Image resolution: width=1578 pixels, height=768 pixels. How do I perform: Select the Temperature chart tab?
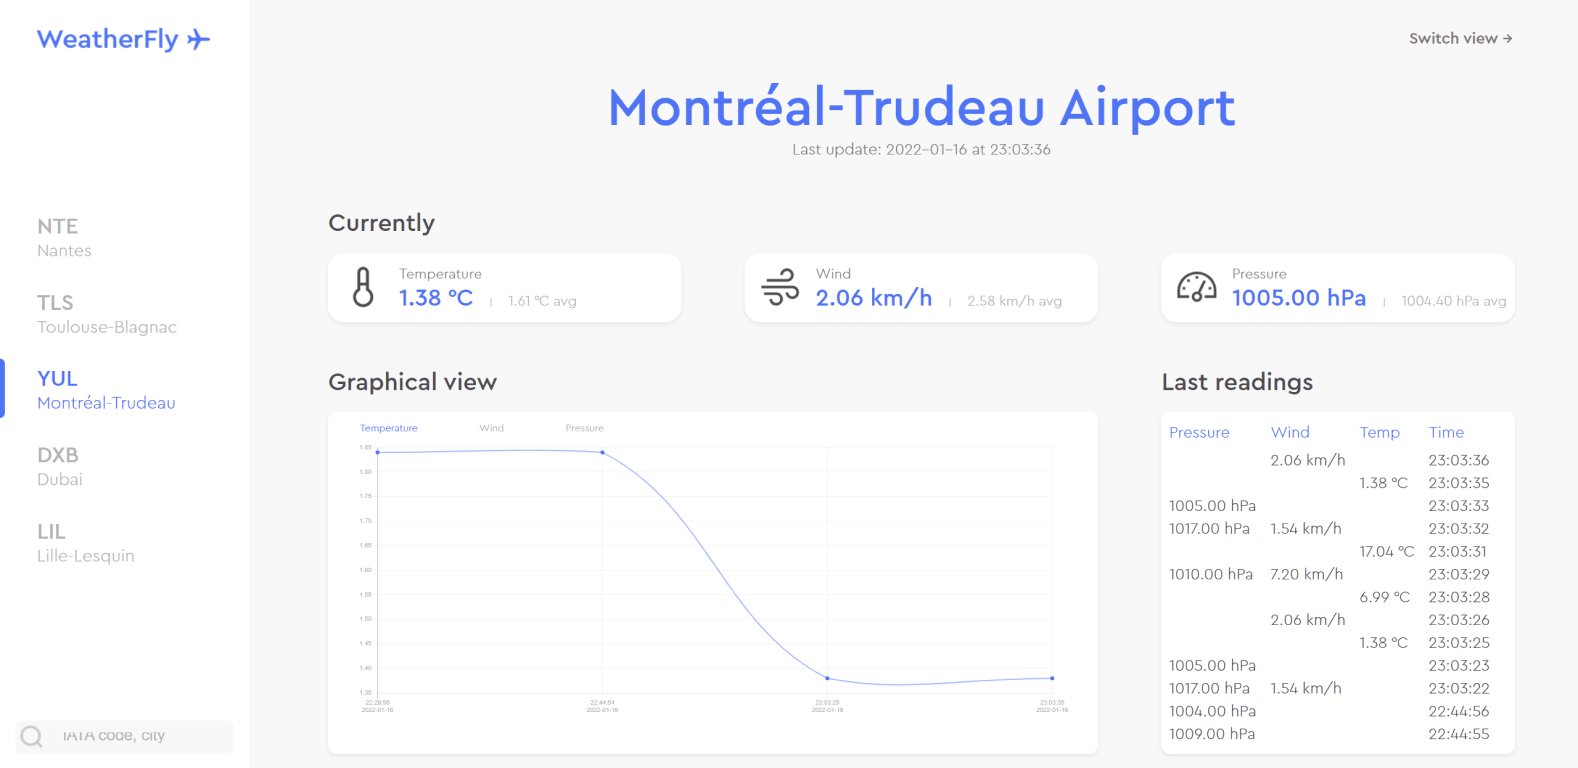[x=389, y=428]
